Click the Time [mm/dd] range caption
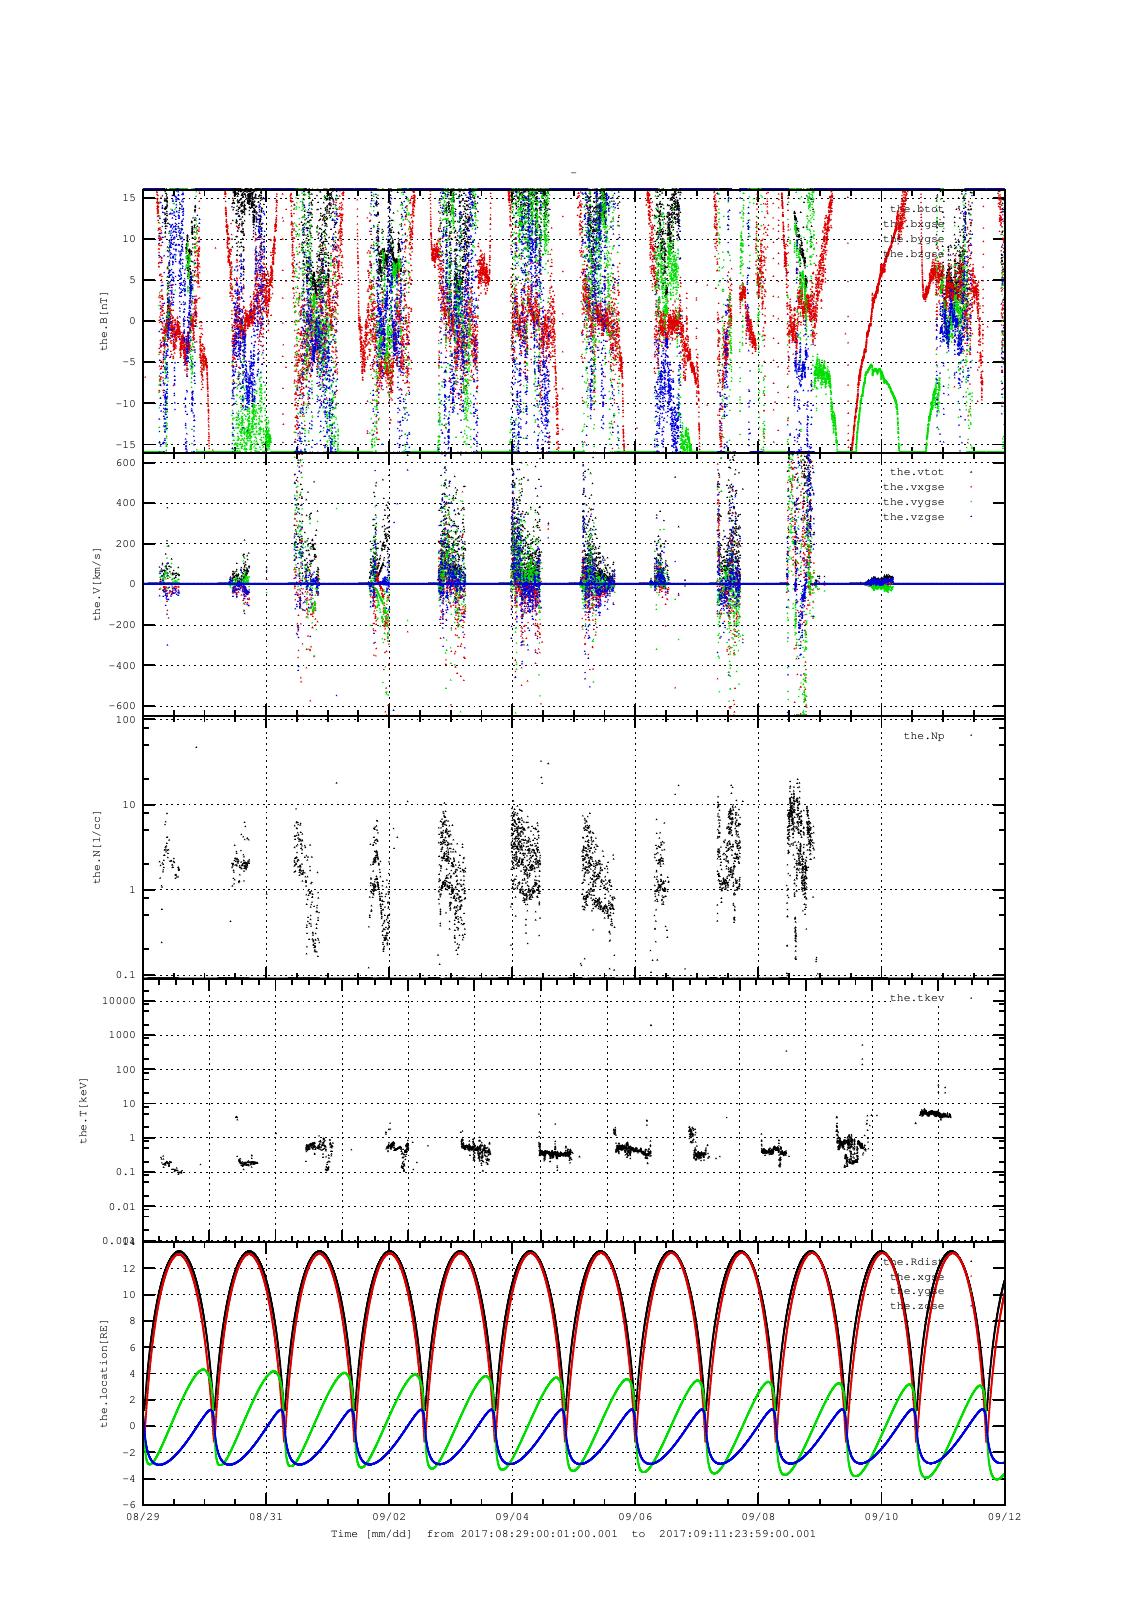The width and height of the screenshot is (1131, 1600). (574, 1533)
